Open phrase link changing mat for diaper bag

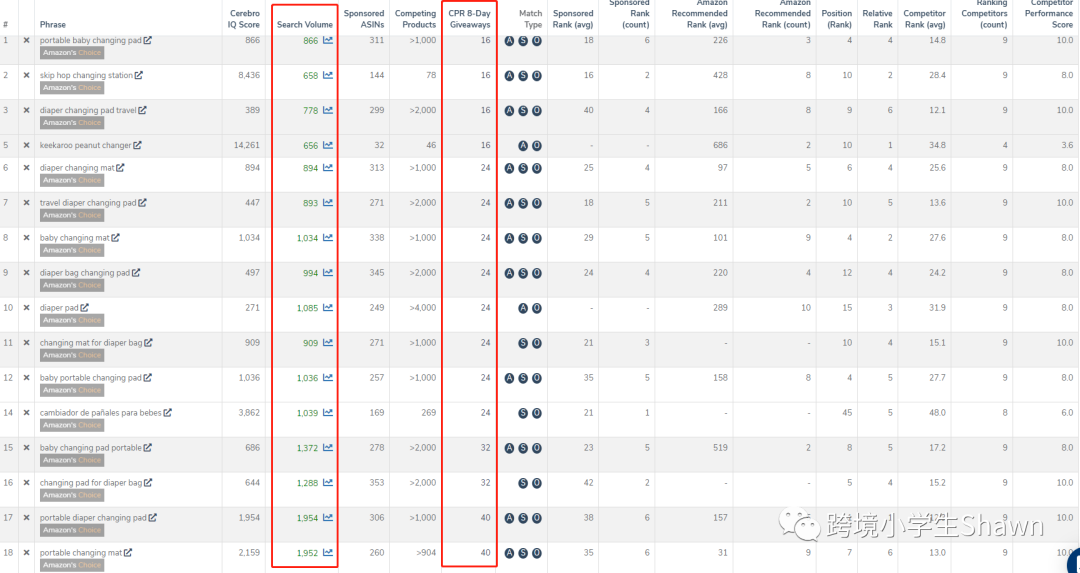tap(91, 343)
